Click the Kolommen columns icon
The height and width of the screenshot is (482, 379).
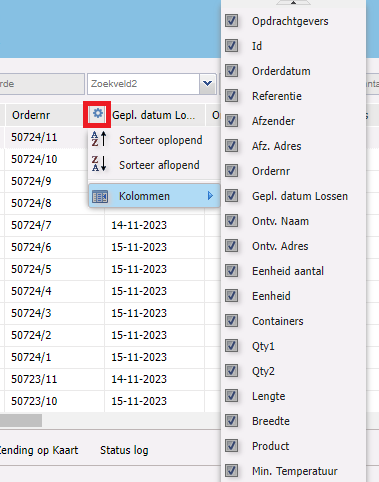tap(100, 196)
